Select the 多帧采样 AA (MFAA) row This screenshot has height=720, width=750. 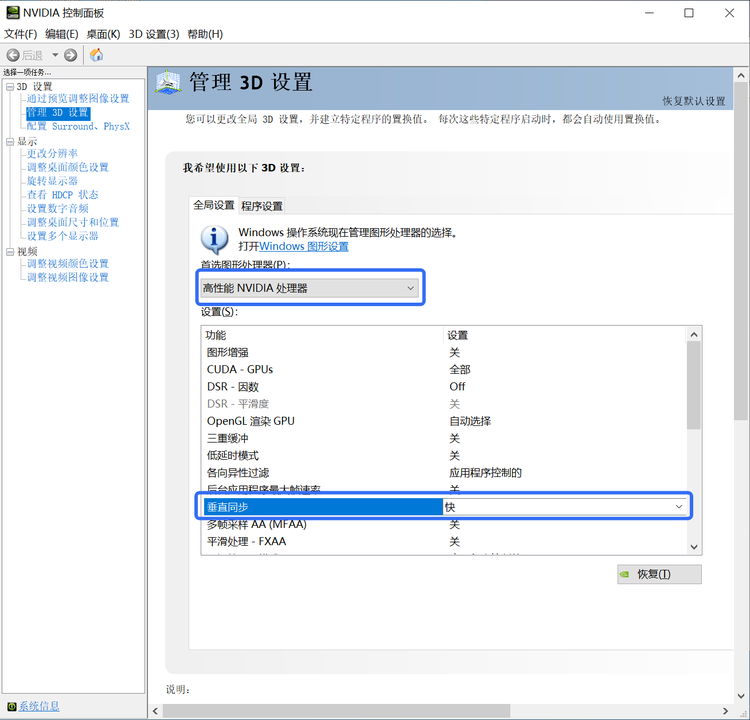445,524
